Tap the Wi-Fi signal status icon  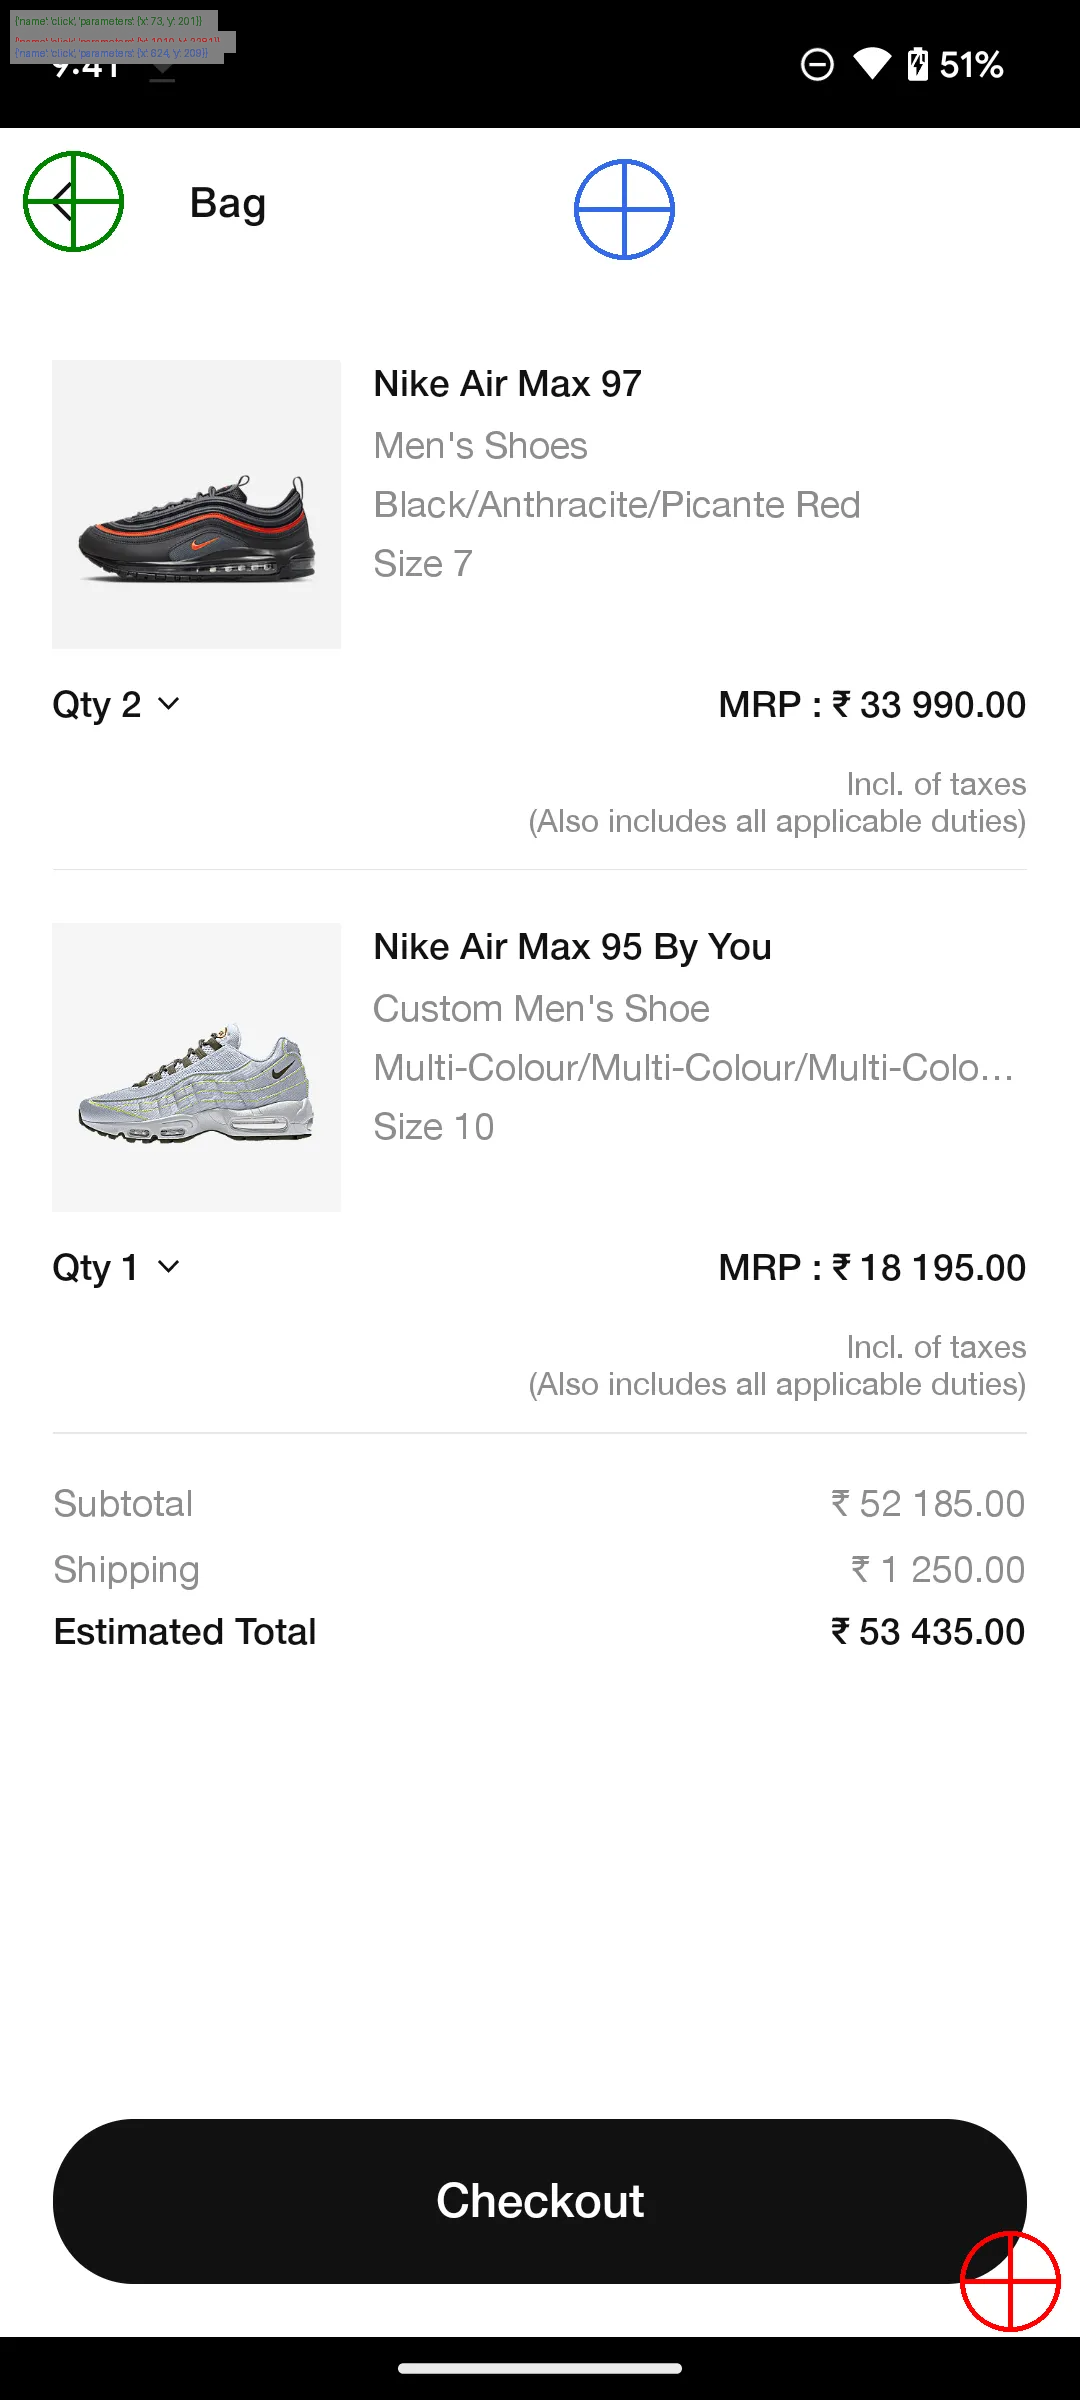click(x=871, y=65)
